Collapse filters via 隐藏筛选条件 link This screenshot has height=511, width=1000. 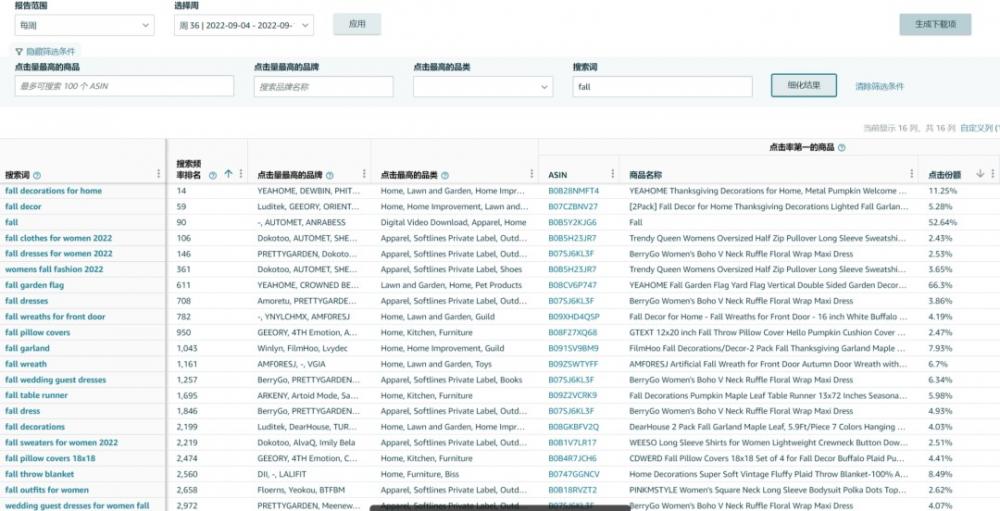[x=50, y=52]
